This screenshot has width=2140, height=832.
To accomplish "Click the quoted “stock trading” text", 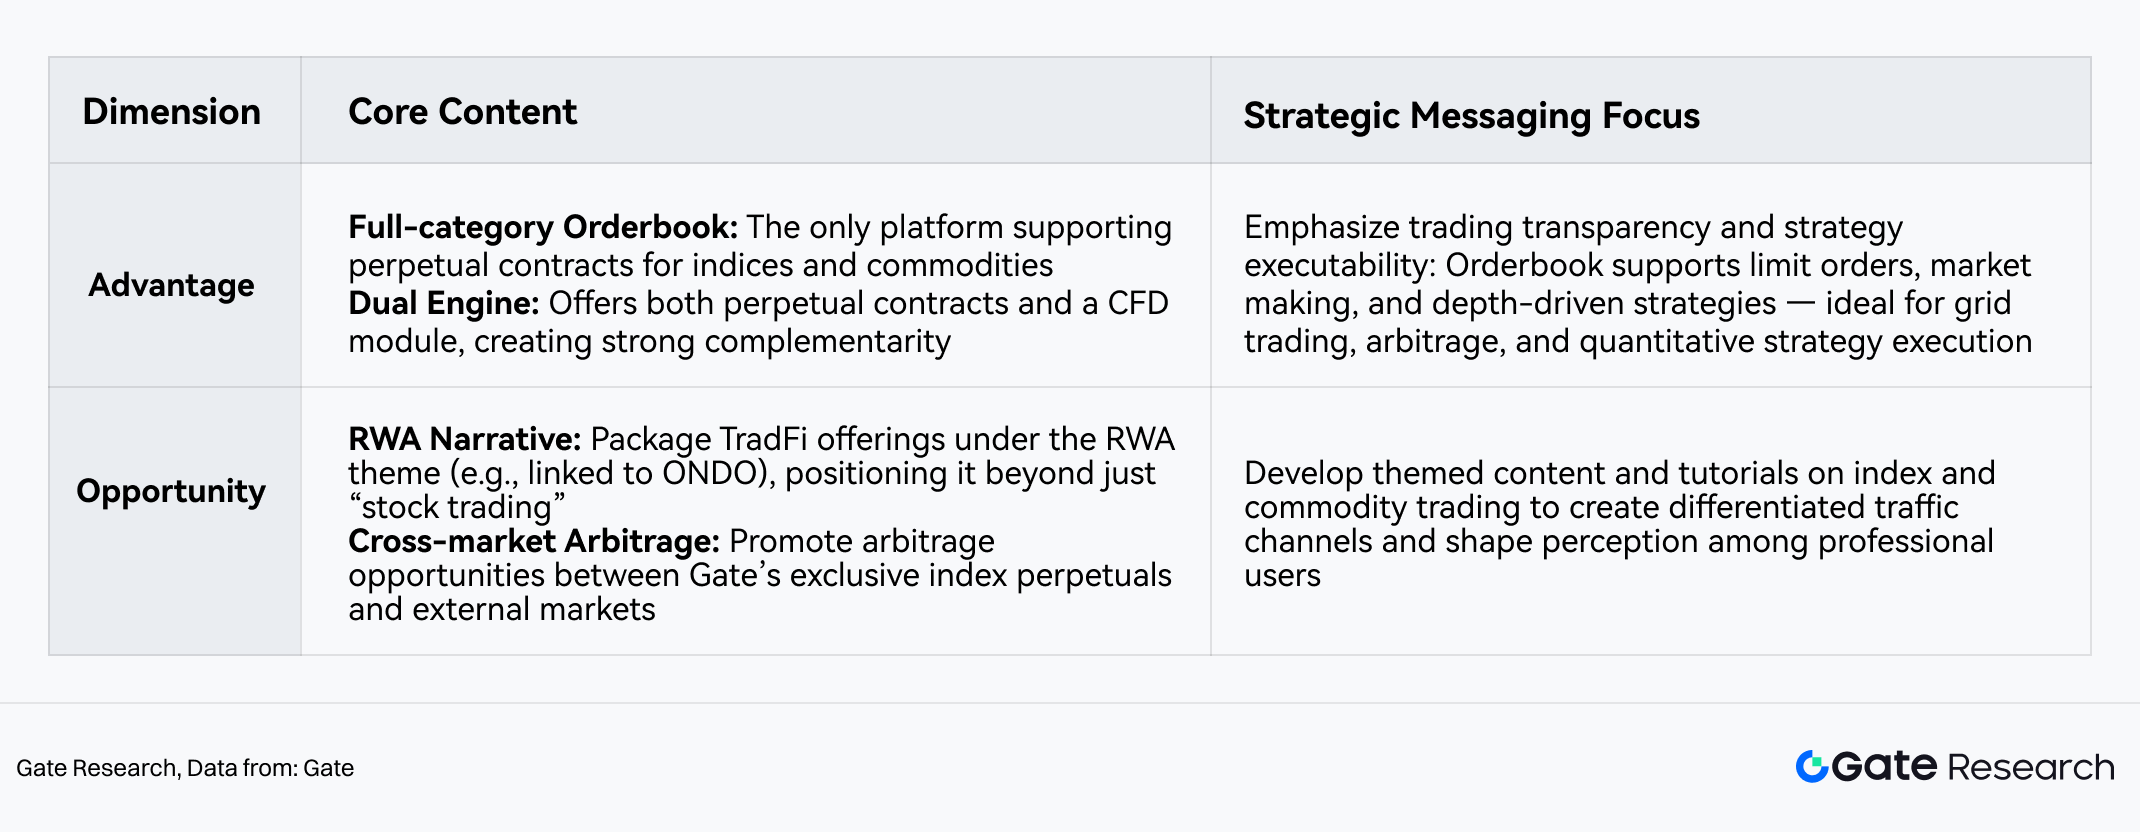I will point(457,507).
